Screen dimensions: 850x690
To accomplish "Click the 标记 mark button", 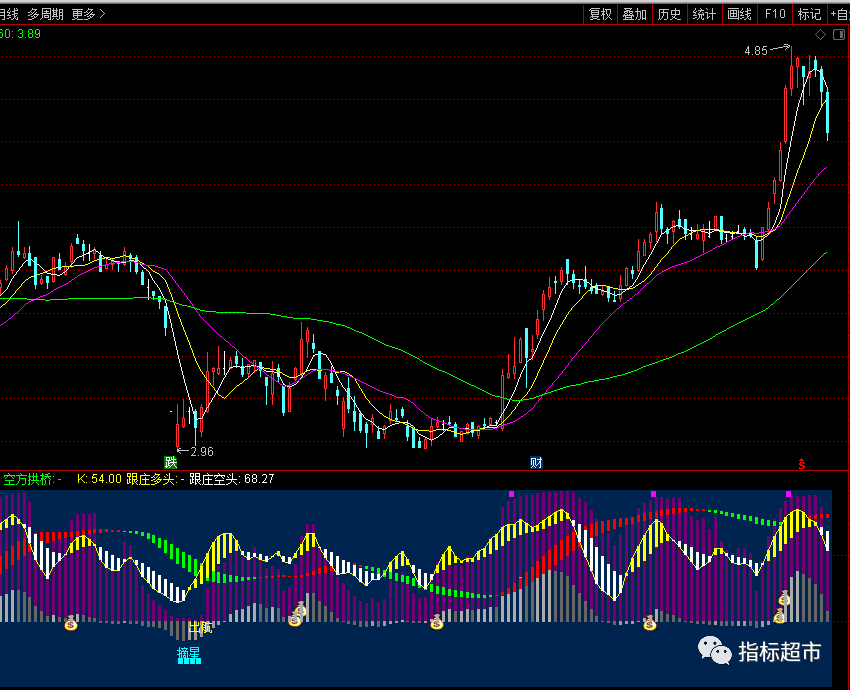I will pos(809,14).
